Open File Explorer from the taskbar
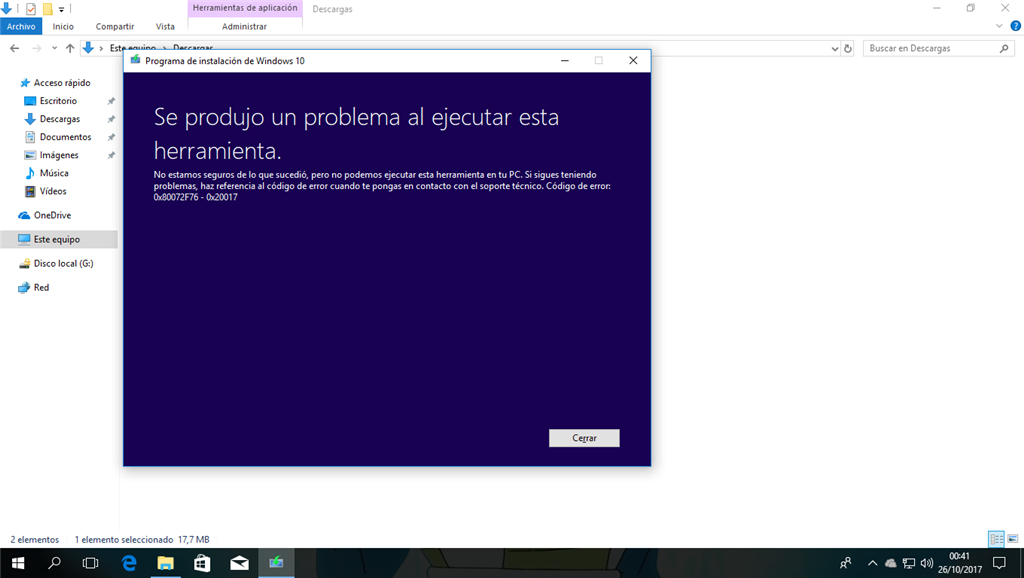The image size is (1024, 578). 165,562
